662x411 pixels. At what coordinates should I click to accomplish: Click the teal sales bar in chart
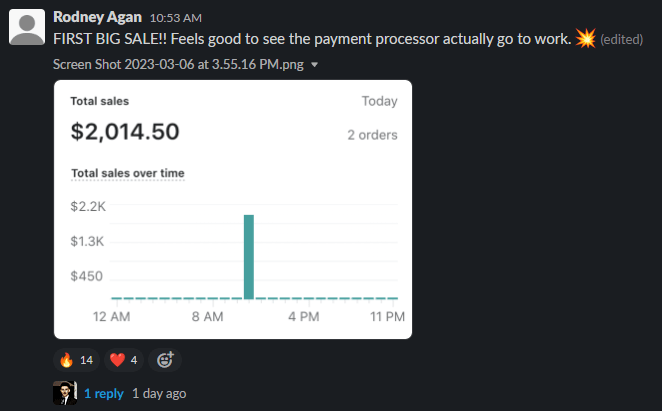(x=249, y=257)
